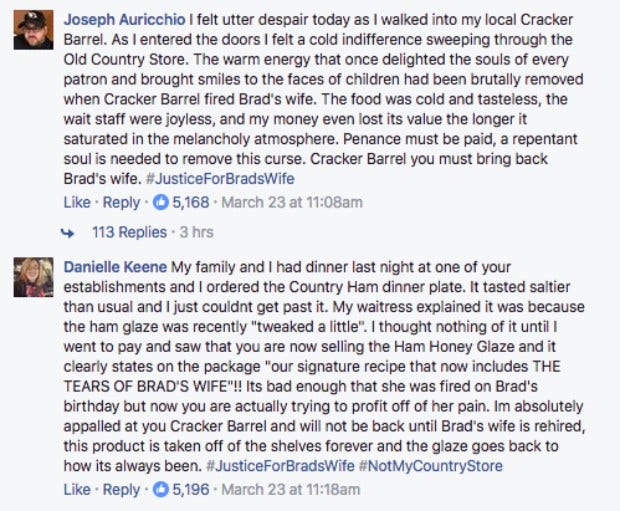Reply to Danielle Keene's comment

click(121, 490)
